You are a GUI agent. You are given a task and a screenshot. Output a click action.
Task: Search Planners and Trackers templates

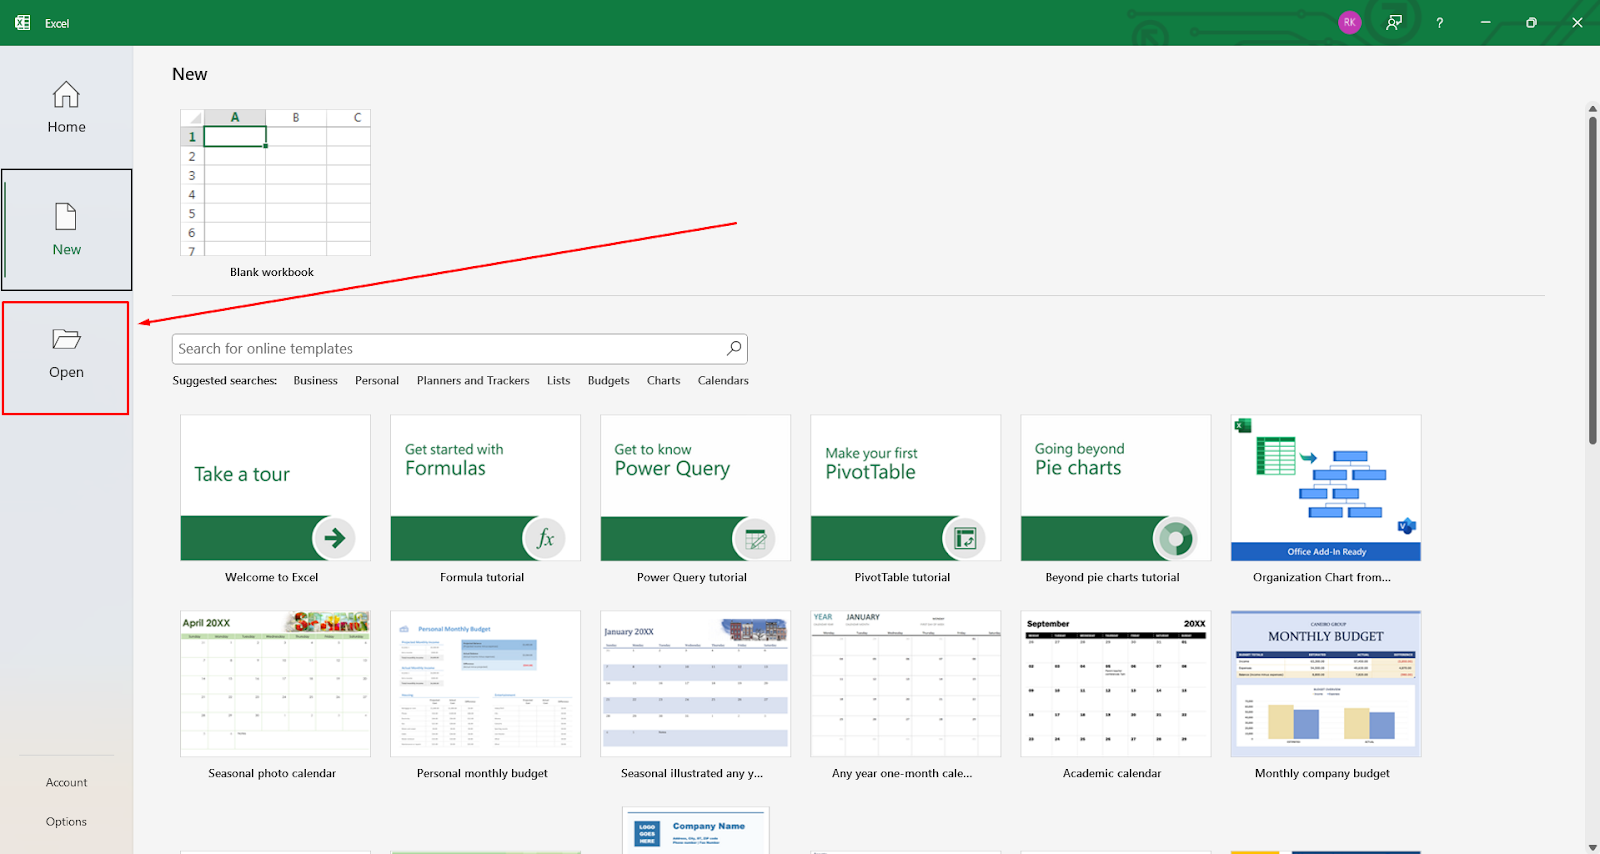coord(473,380)
